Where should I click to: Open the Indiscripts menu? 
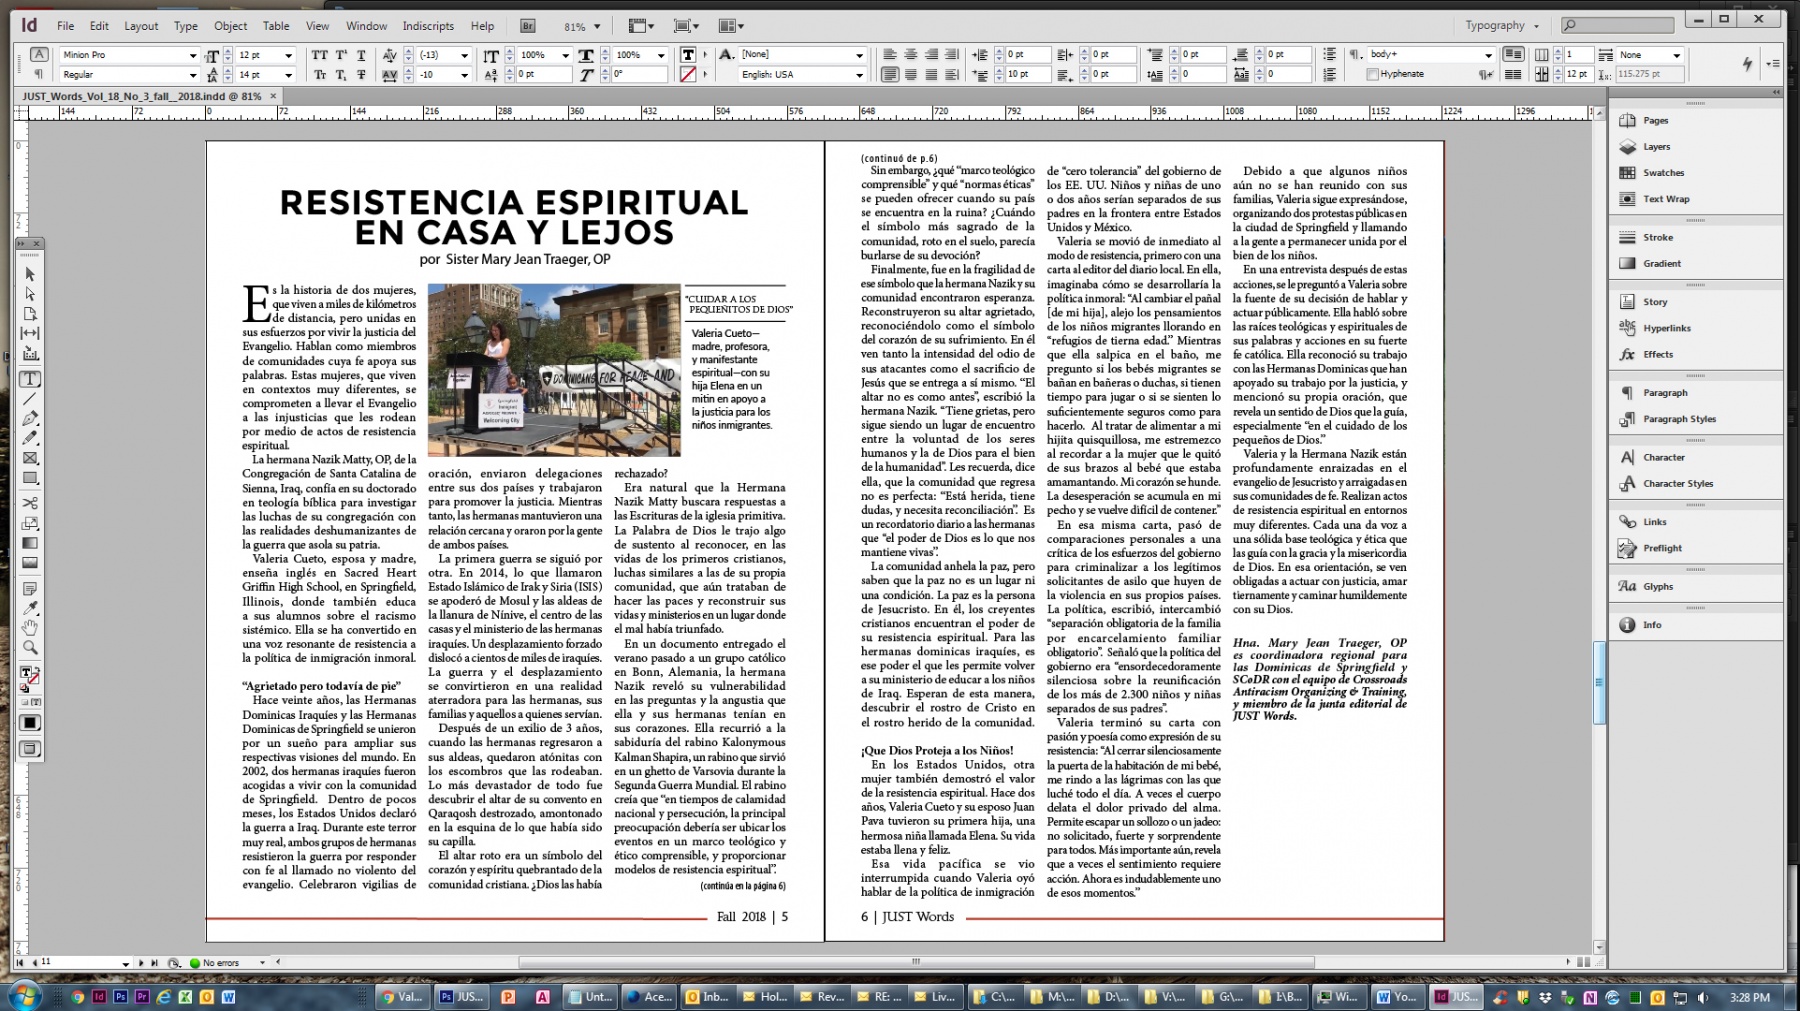click(428, 26)
